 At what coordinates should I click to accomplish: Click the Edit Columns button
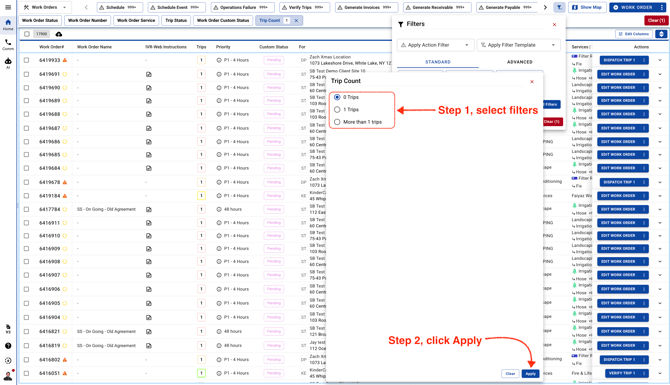(x=634, y=34)
